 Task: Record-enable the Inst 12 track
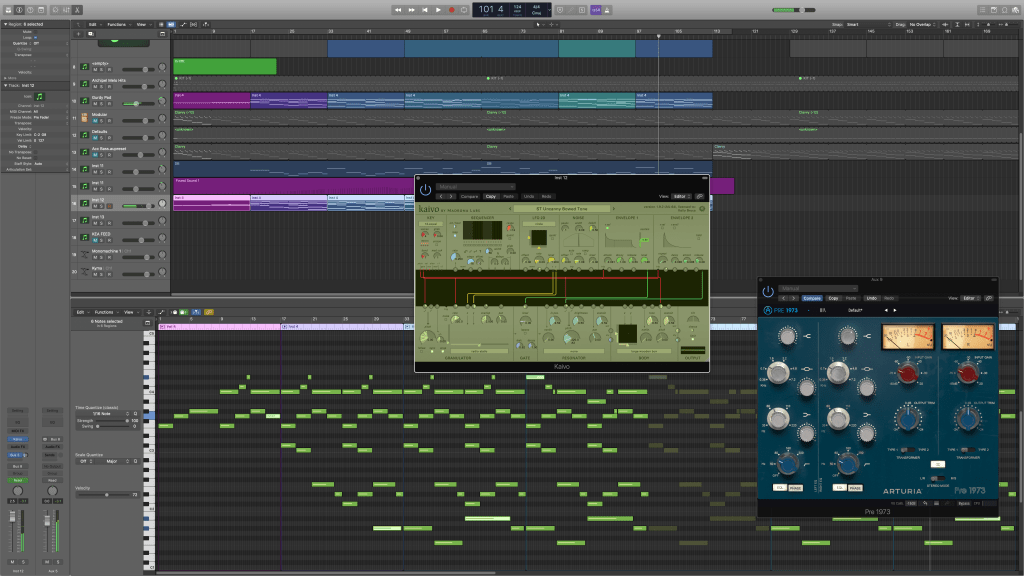pyautogui.click(x=109, y=206)
